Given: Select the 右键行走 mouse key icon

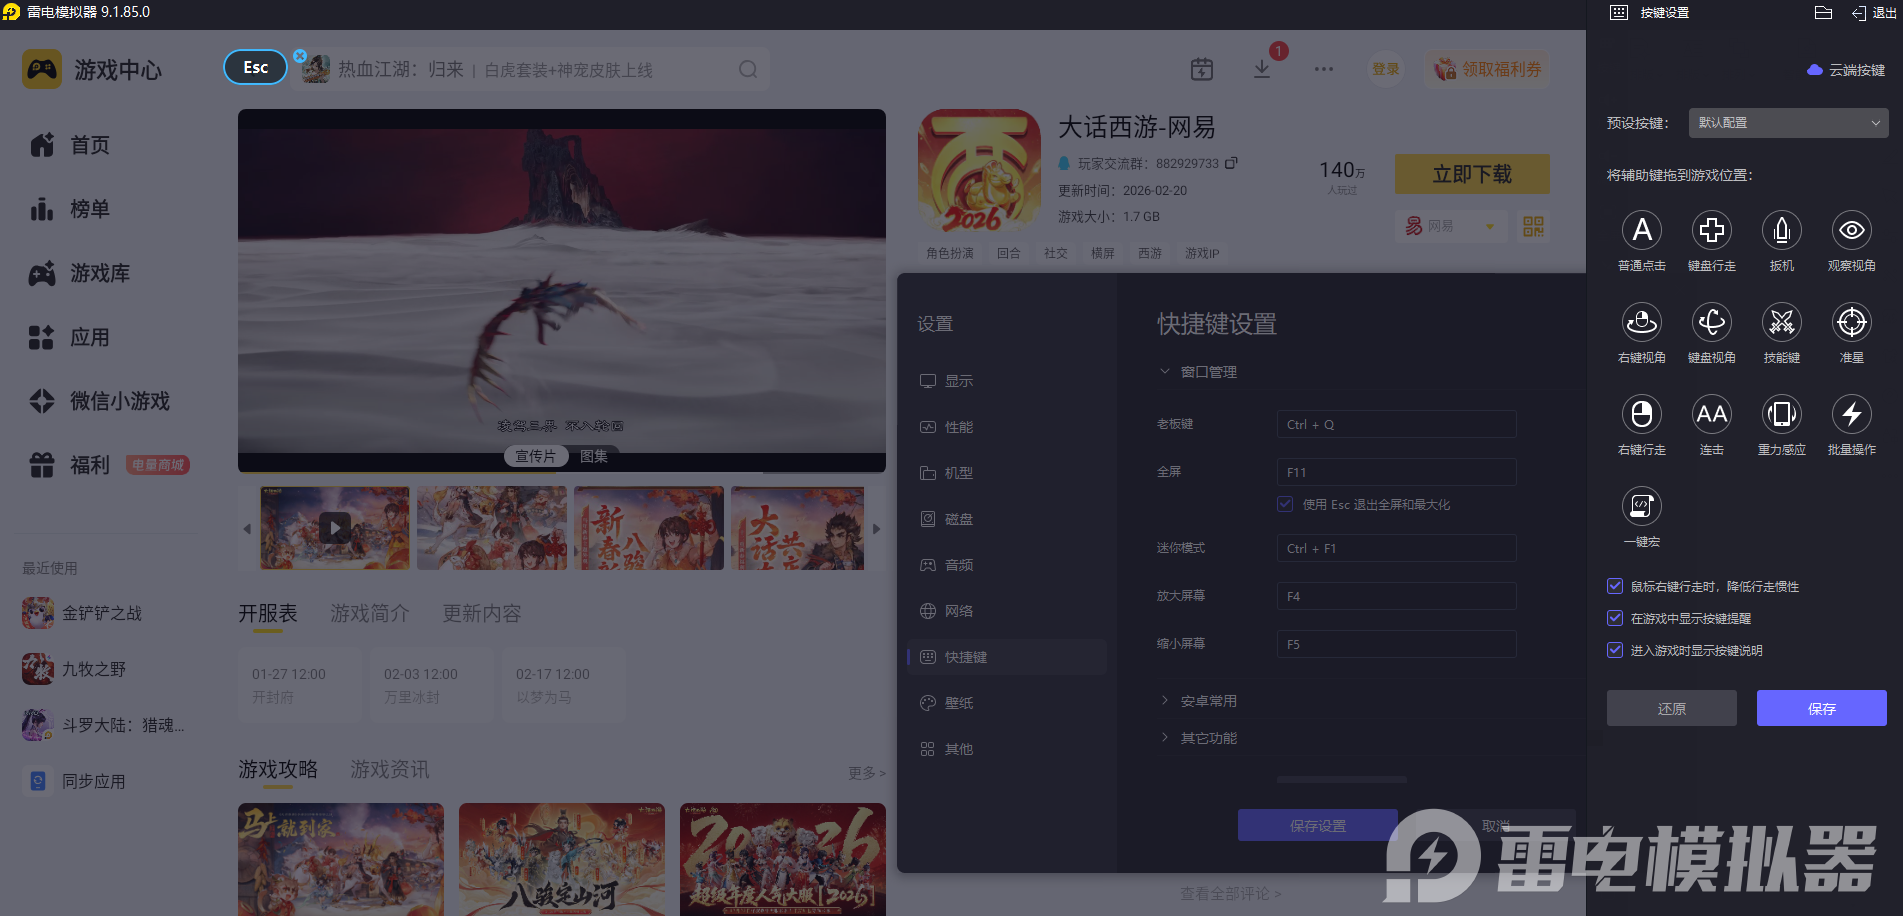Looking at the screenshot, I should 1641,414.
